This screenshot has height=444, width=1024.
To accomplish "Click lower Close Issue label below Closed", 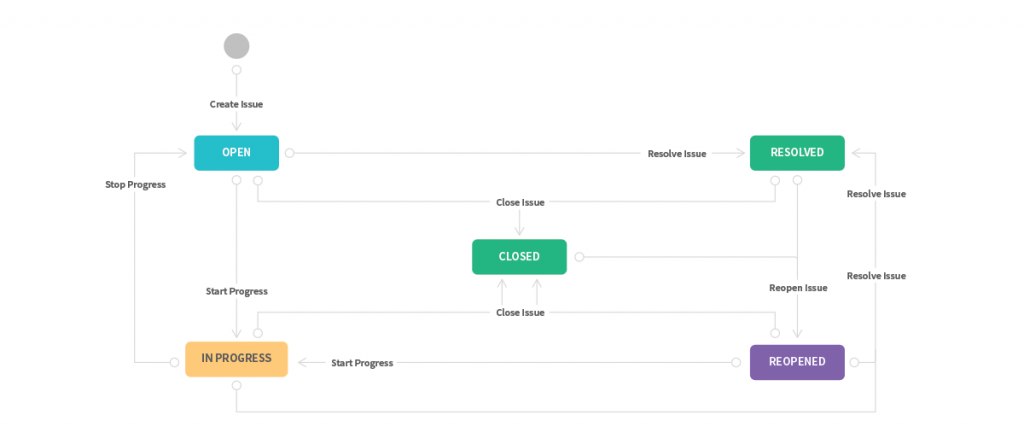I will (x=520, y=313).
